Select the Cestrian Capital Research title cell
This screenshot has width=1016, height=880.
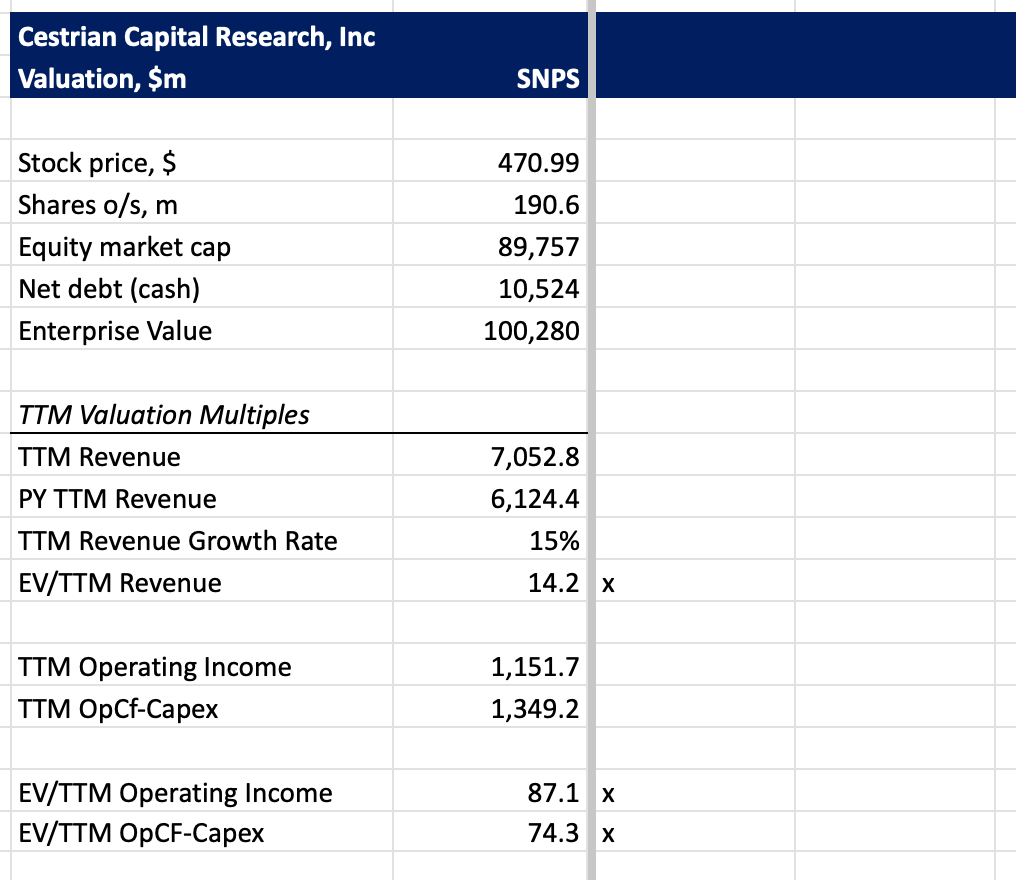[x=197, y=37]
